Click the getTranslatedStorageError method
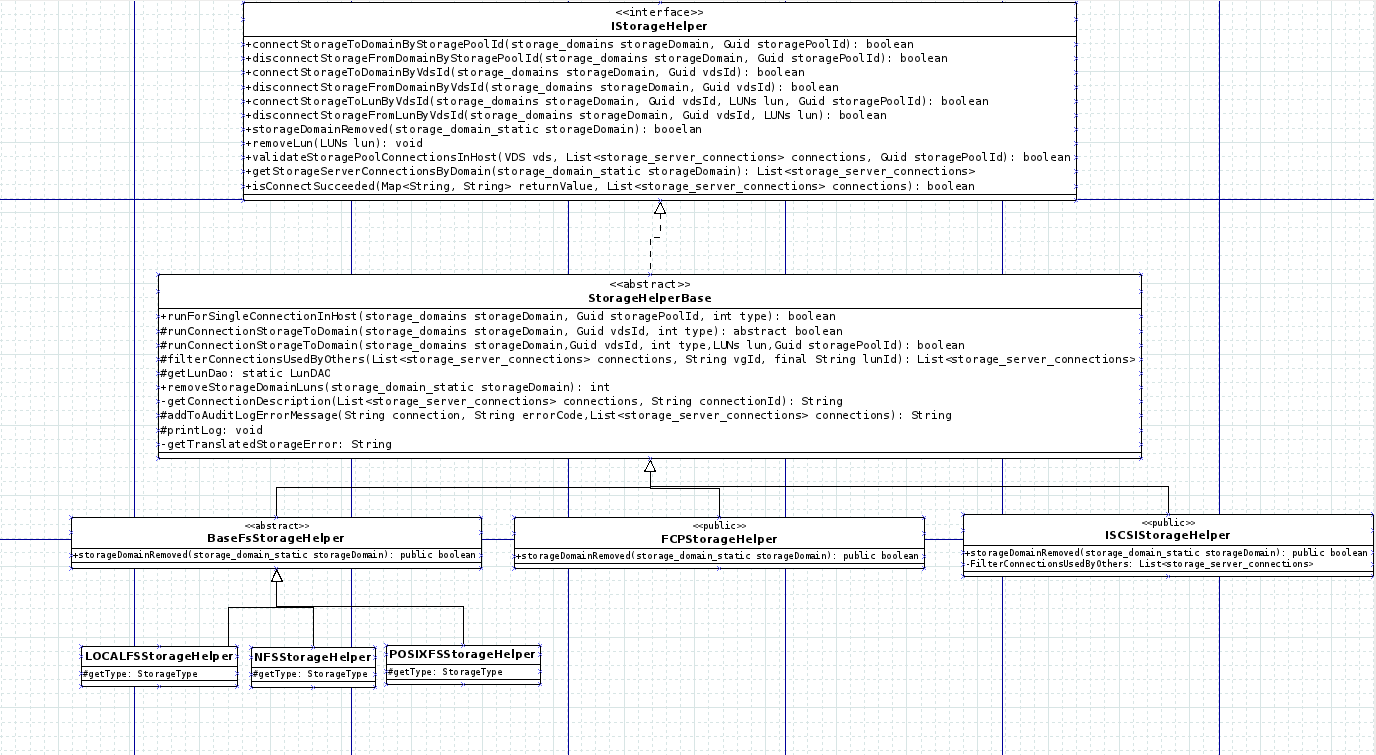Viewport: 1376px width, 755px height. click(x=275, y=444)
